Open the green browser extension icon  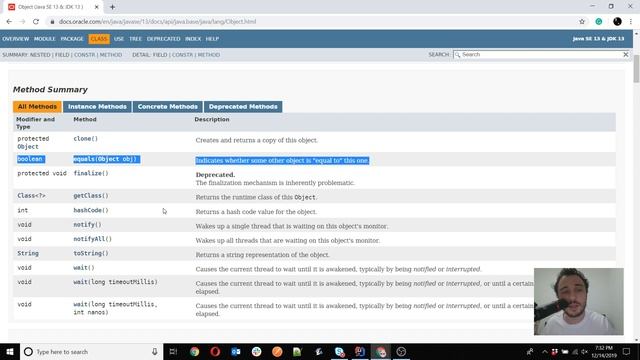tap(599, 22)
